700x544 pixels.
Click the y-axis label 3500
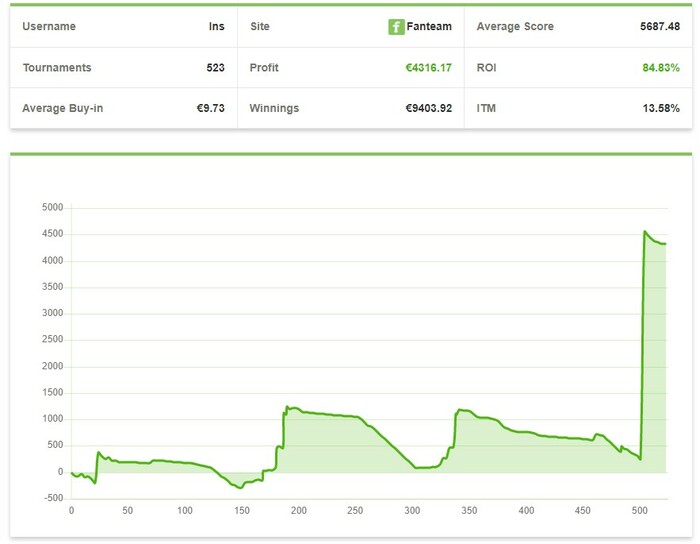53,287
